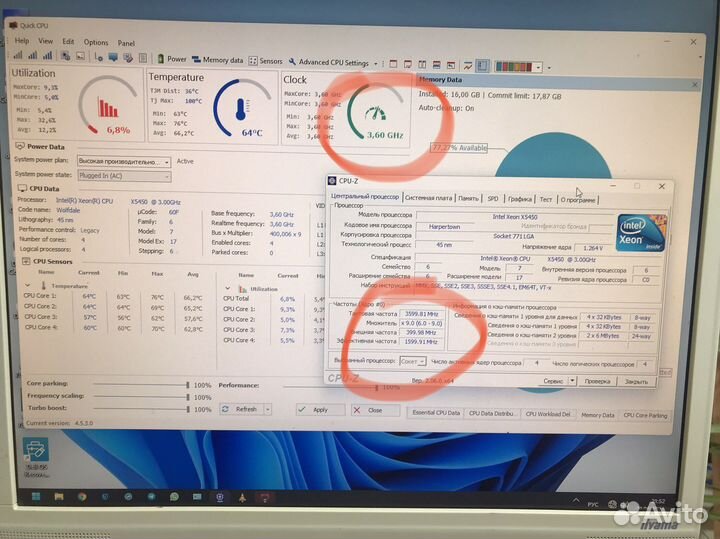
Task: Expand the dropdown arrow after Advanced CPU Settings
Action: (x=376, y=64)
